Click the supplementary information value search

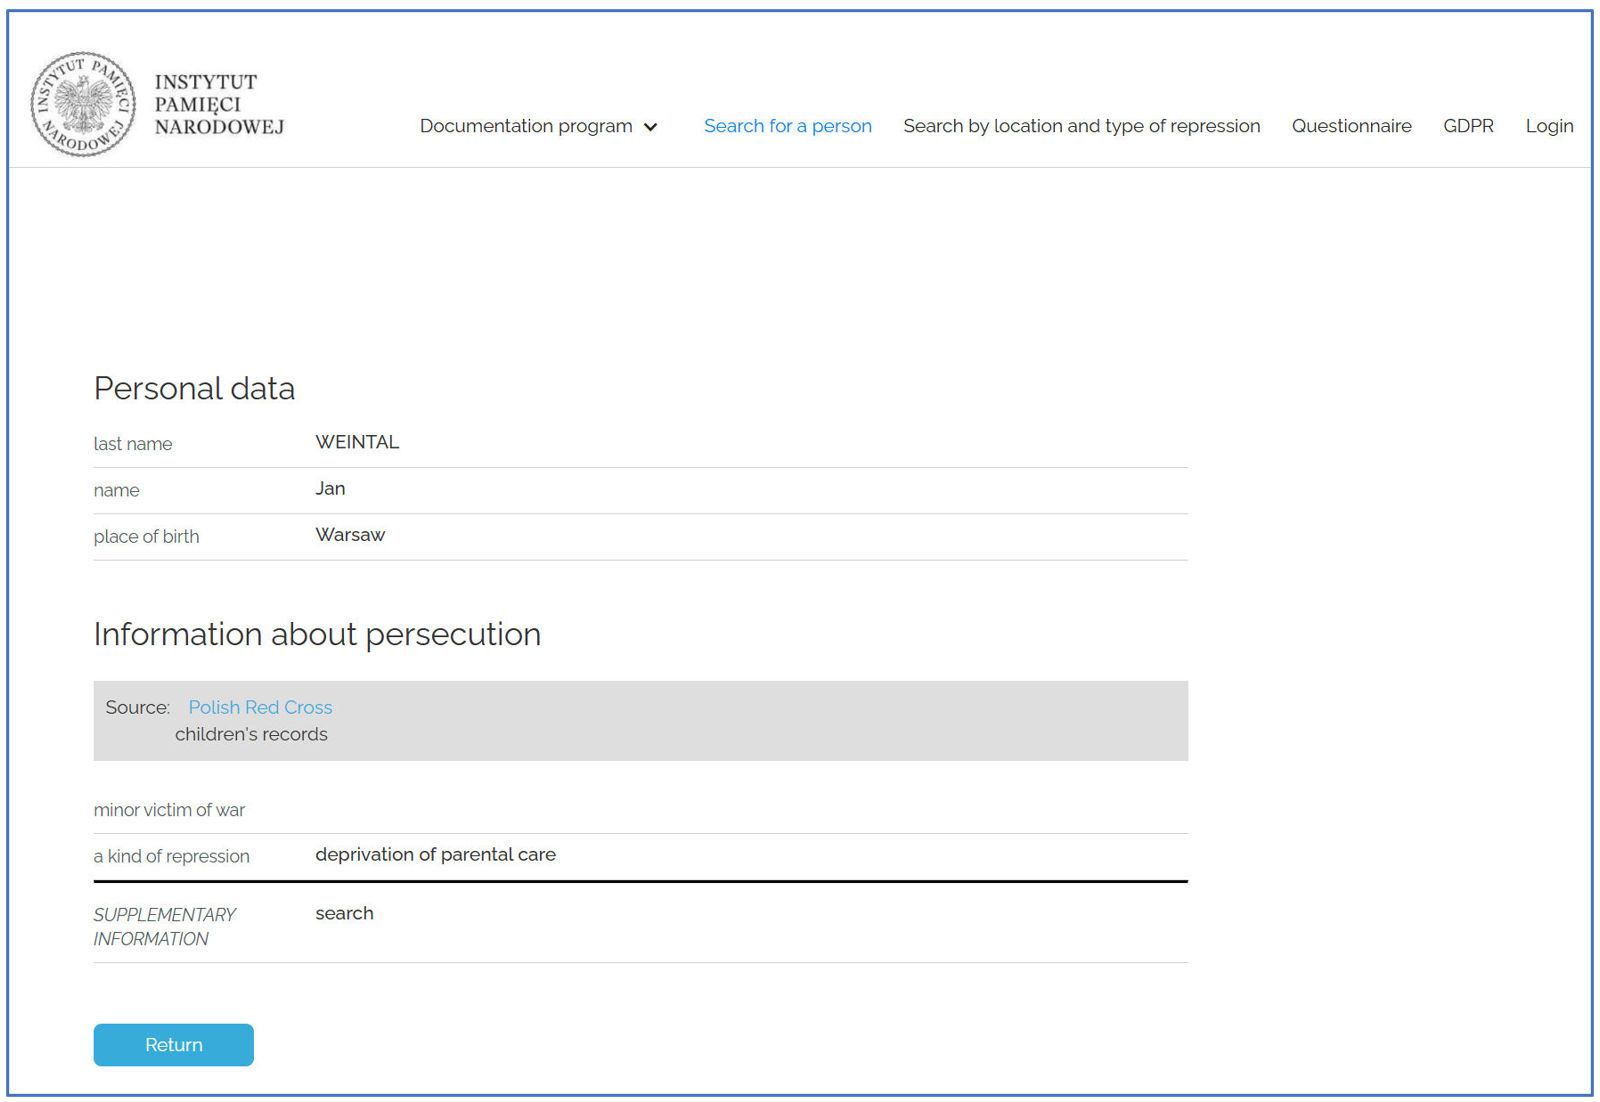[344, 913]
